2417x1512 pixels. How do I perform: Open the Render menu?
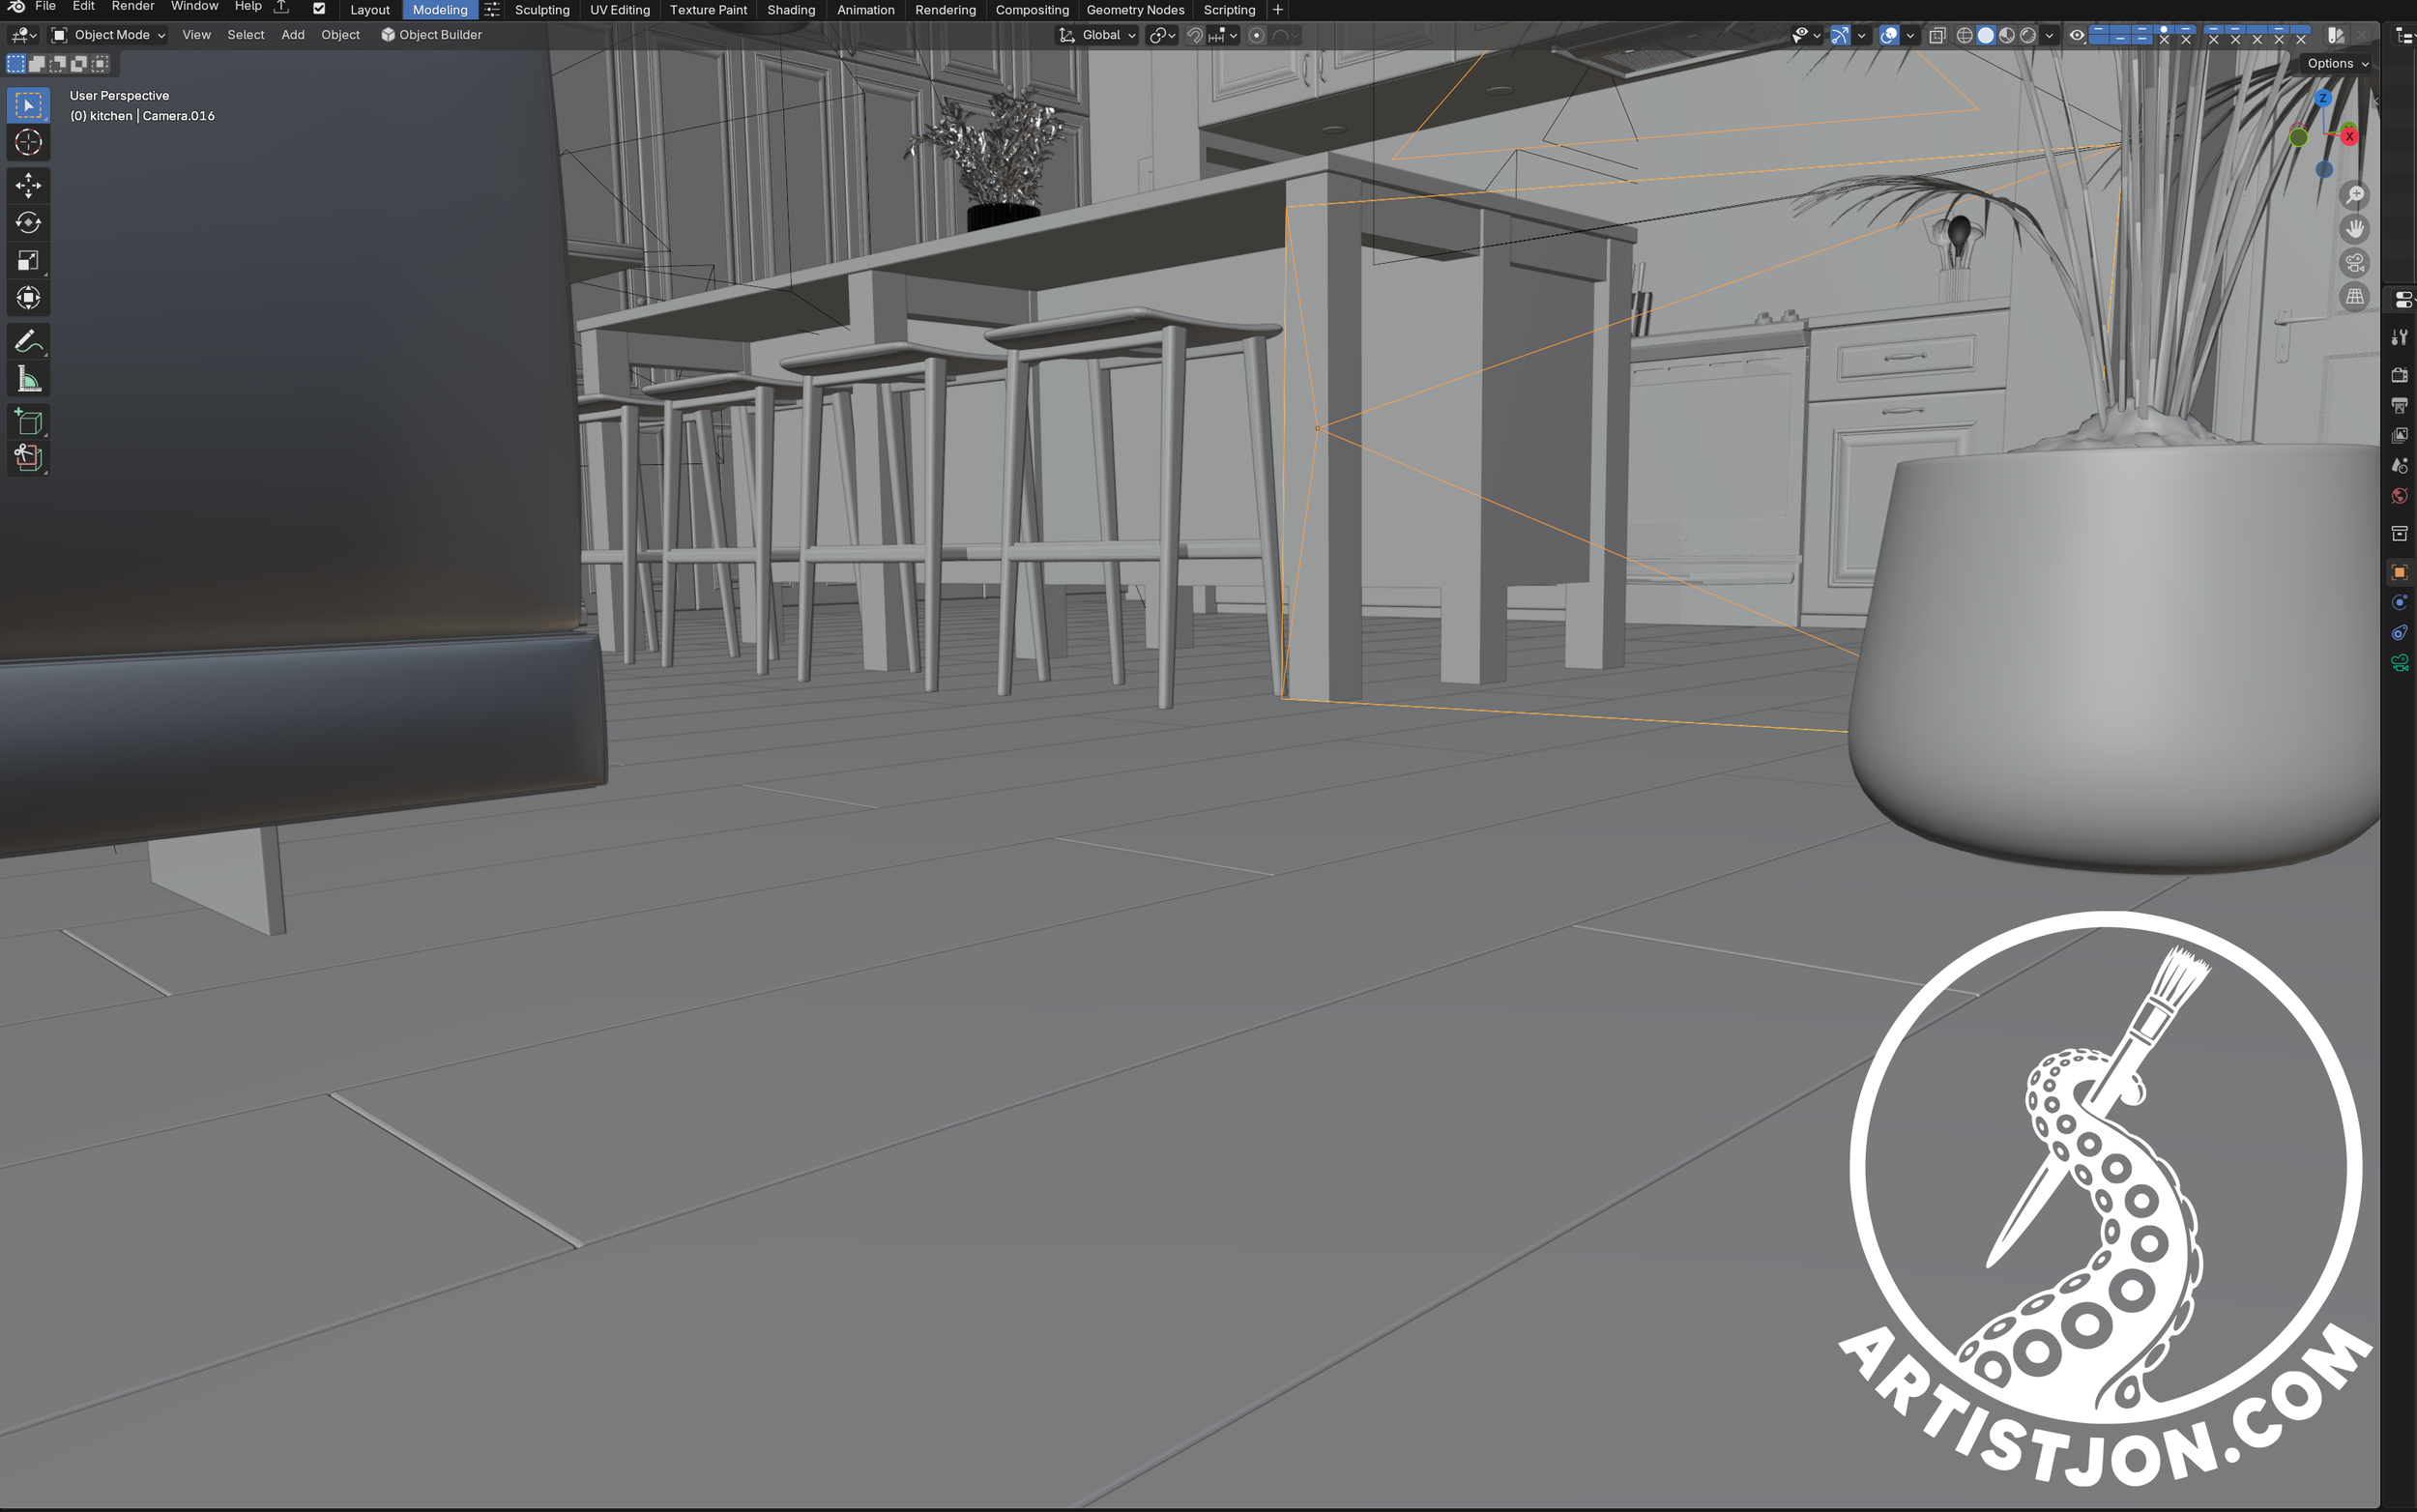(133, 7)
